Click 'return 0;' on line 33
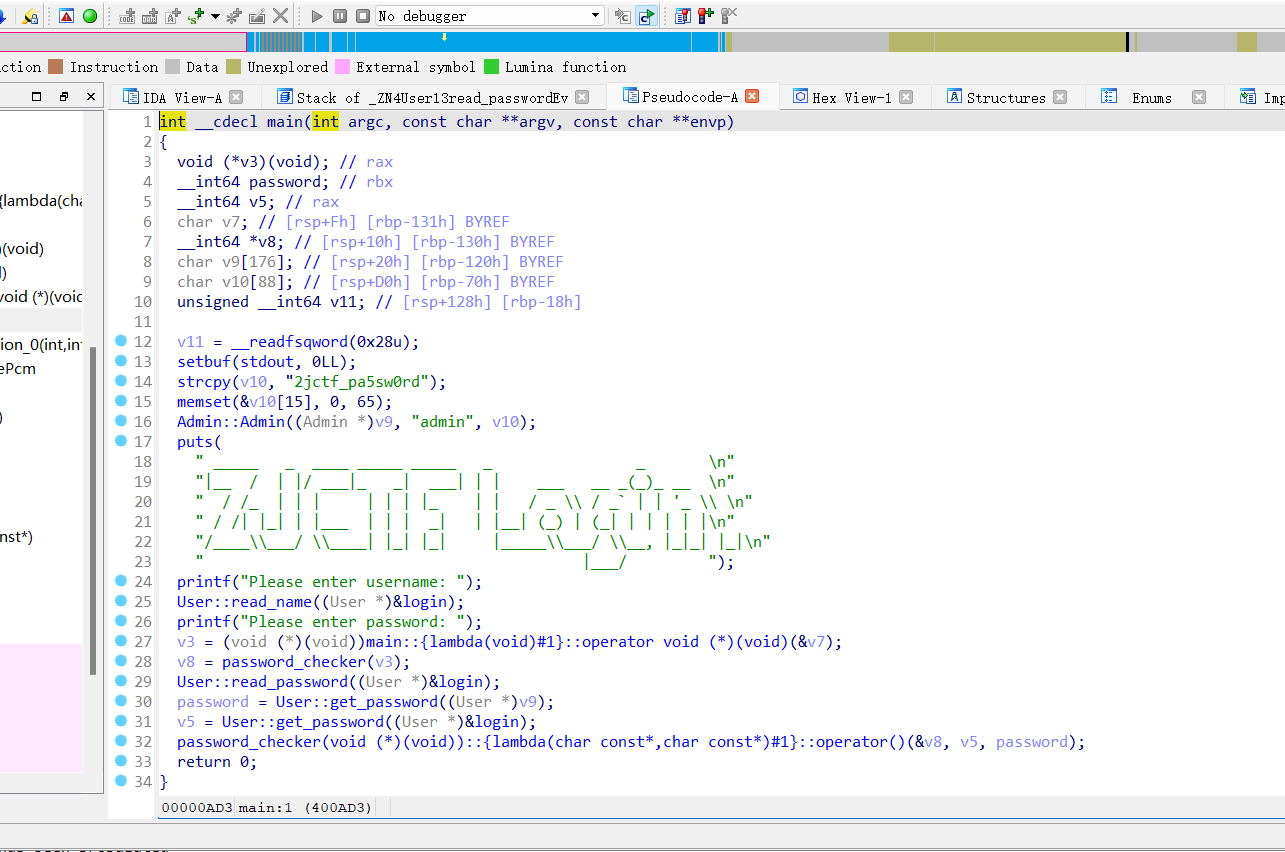 (217, 762)
